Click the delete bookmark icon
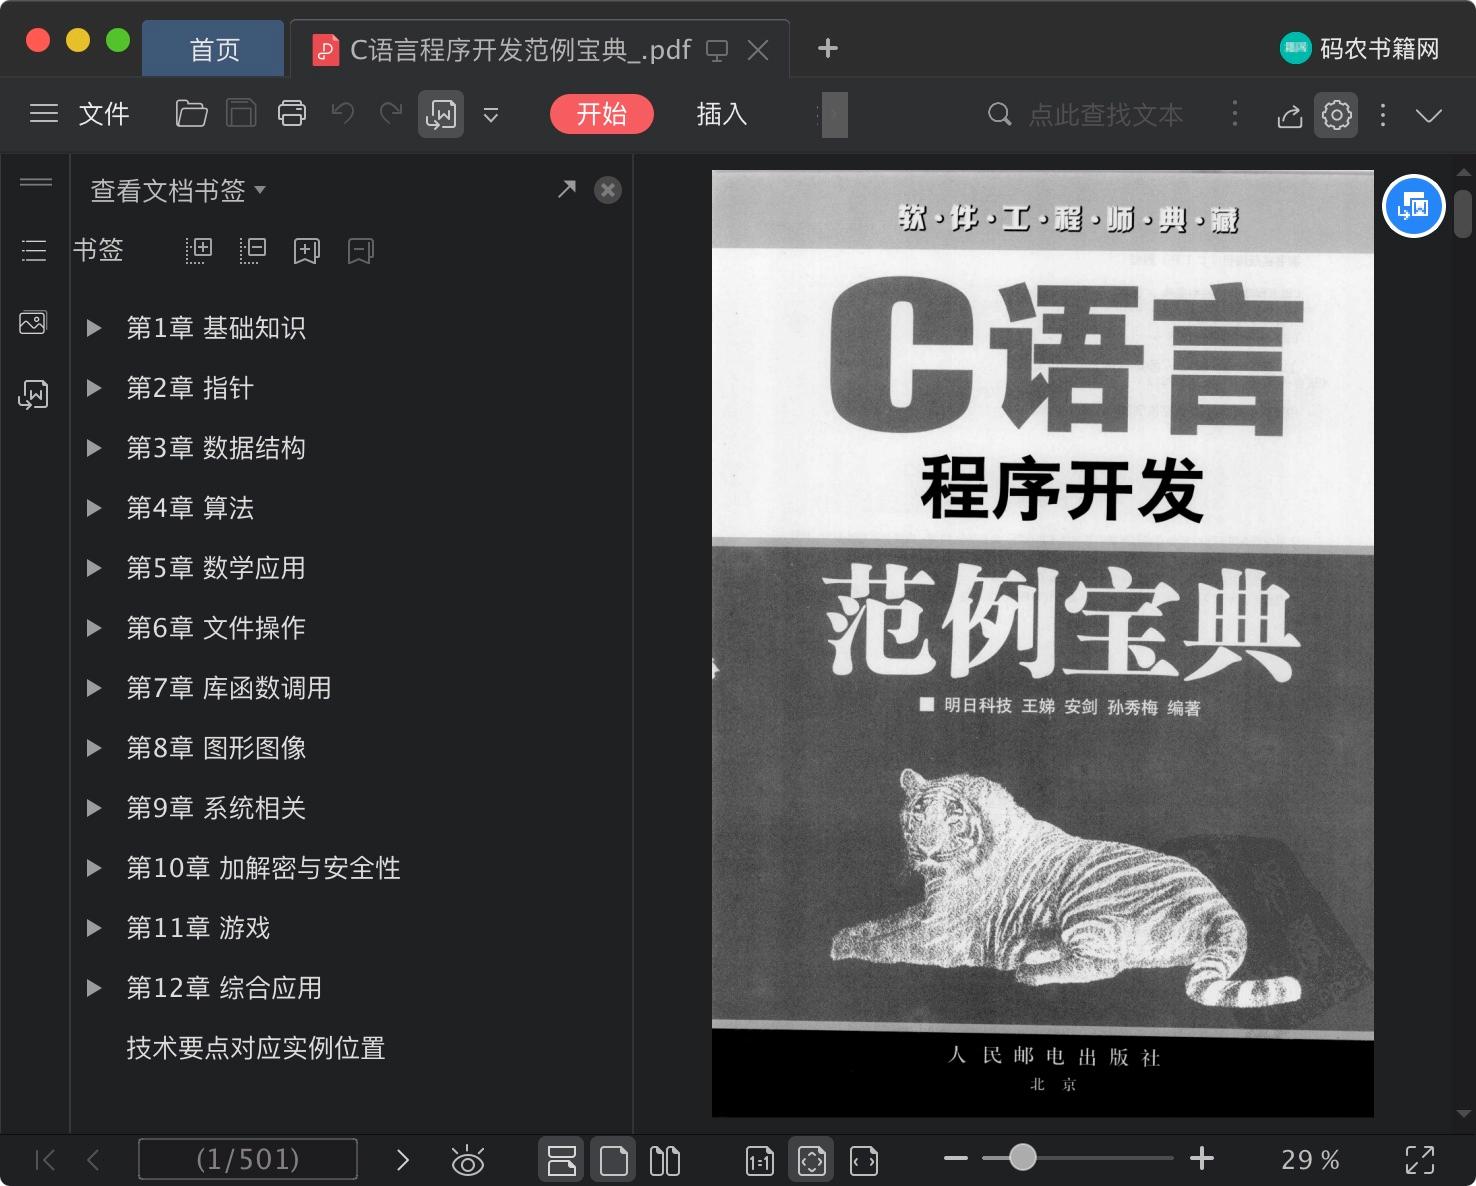This screenshot has height=1186, width=1476. [361, 251]
